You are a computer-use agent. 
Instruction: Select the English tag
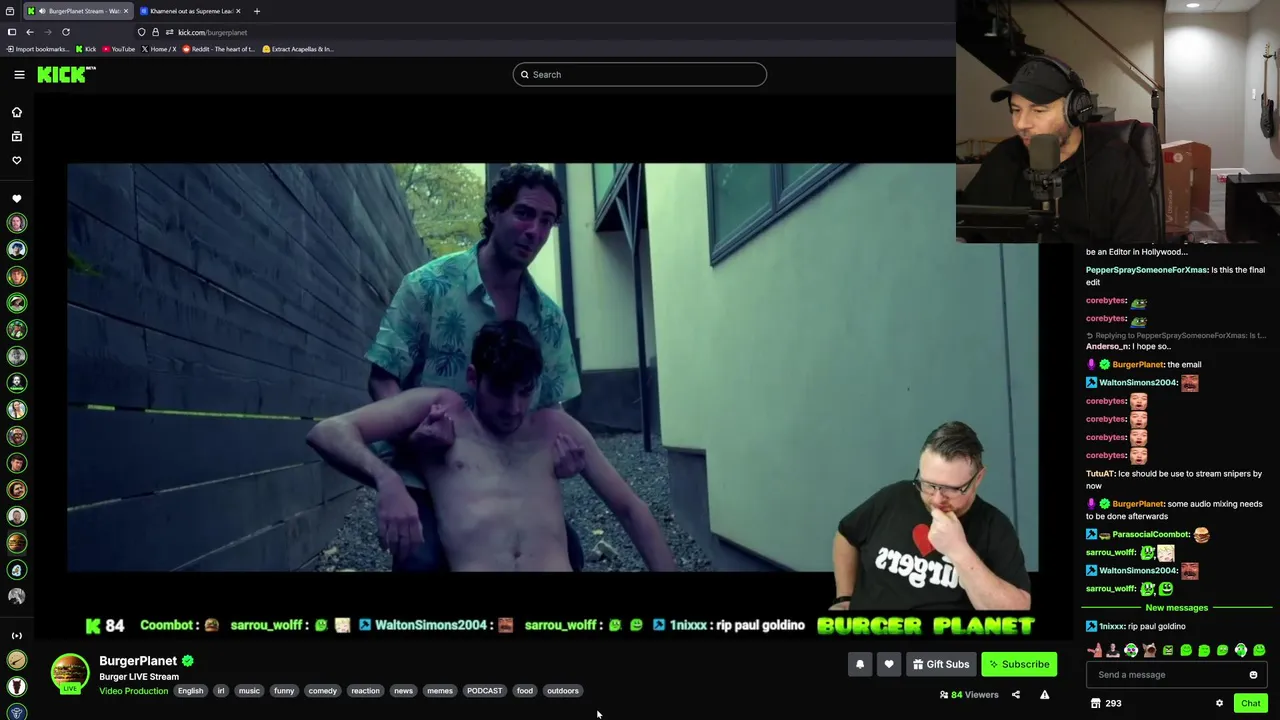(190, 691)
